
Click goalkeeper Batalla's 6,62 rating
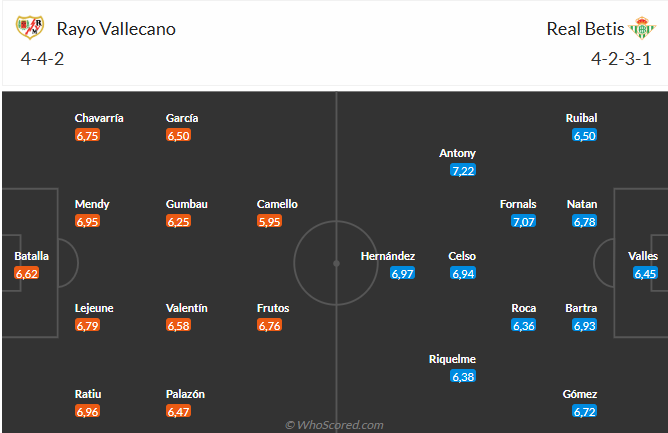(x=27, y=273)
